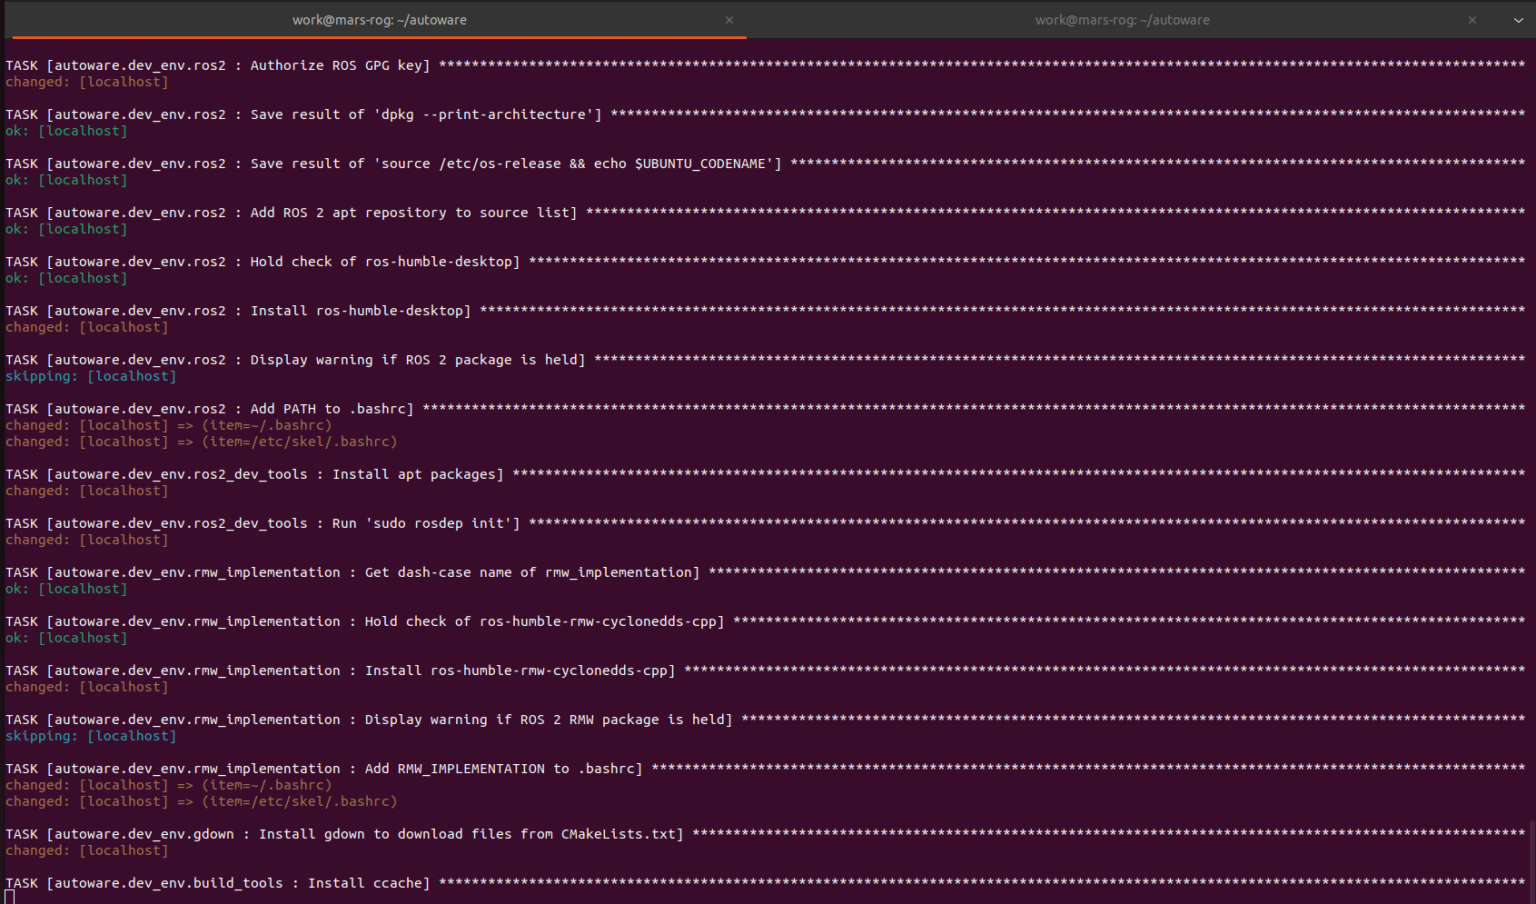The height and width of the screenshot is (904, 1536).
Task: Click 'skipping: [localhost]' under the ROS 2 package warning
Action: (x=91, y=377)
